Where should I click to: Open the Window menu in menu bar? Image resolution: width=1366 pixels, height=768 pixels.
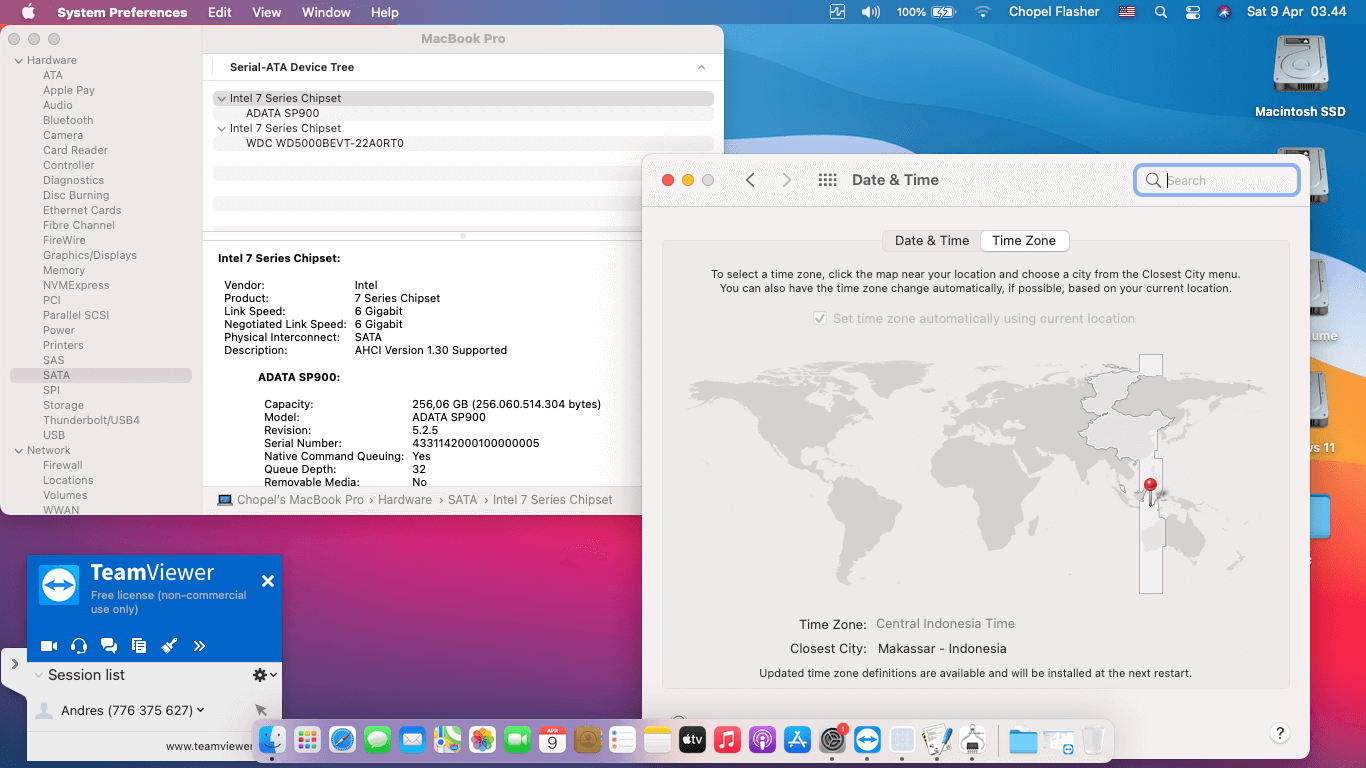click(x=325, y=12)
